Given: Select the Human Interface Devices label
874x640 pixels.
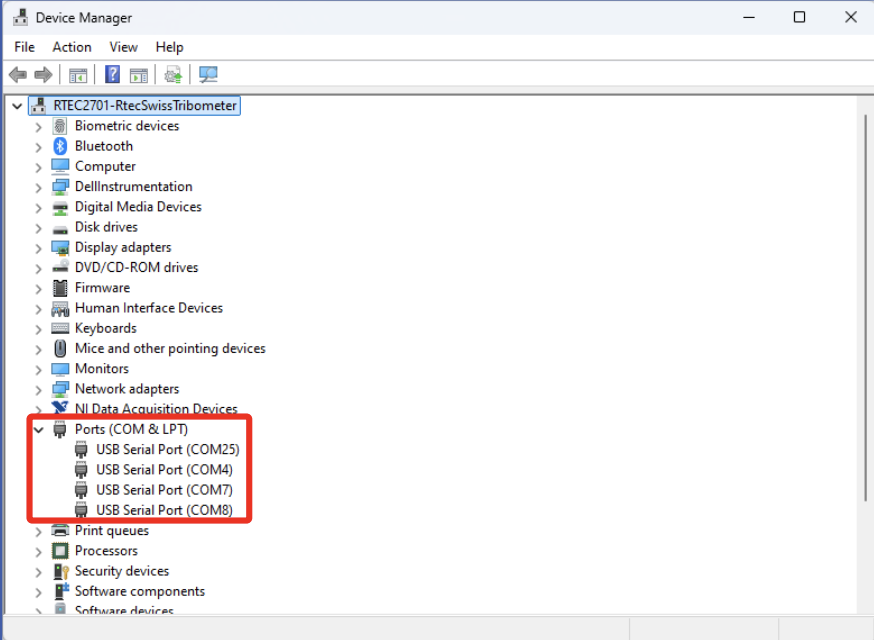Looking at the screenshot, I should 149,308.
